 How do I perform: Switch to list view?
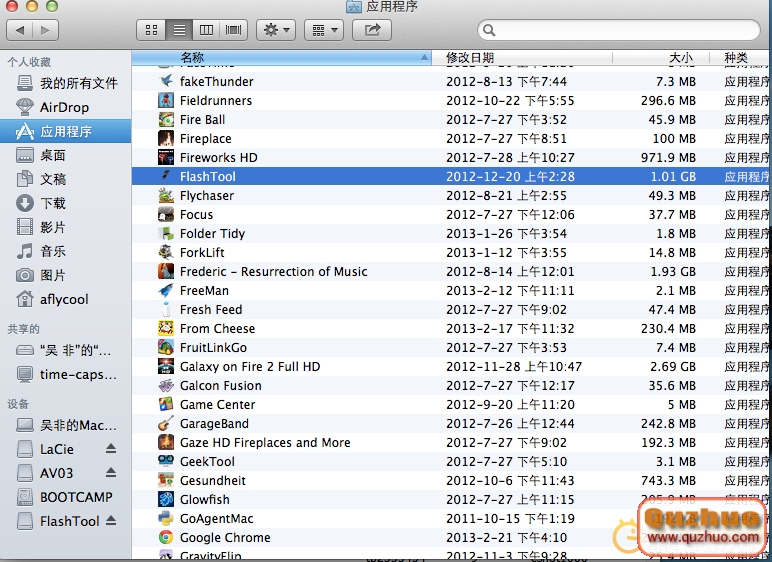[179, 31]
